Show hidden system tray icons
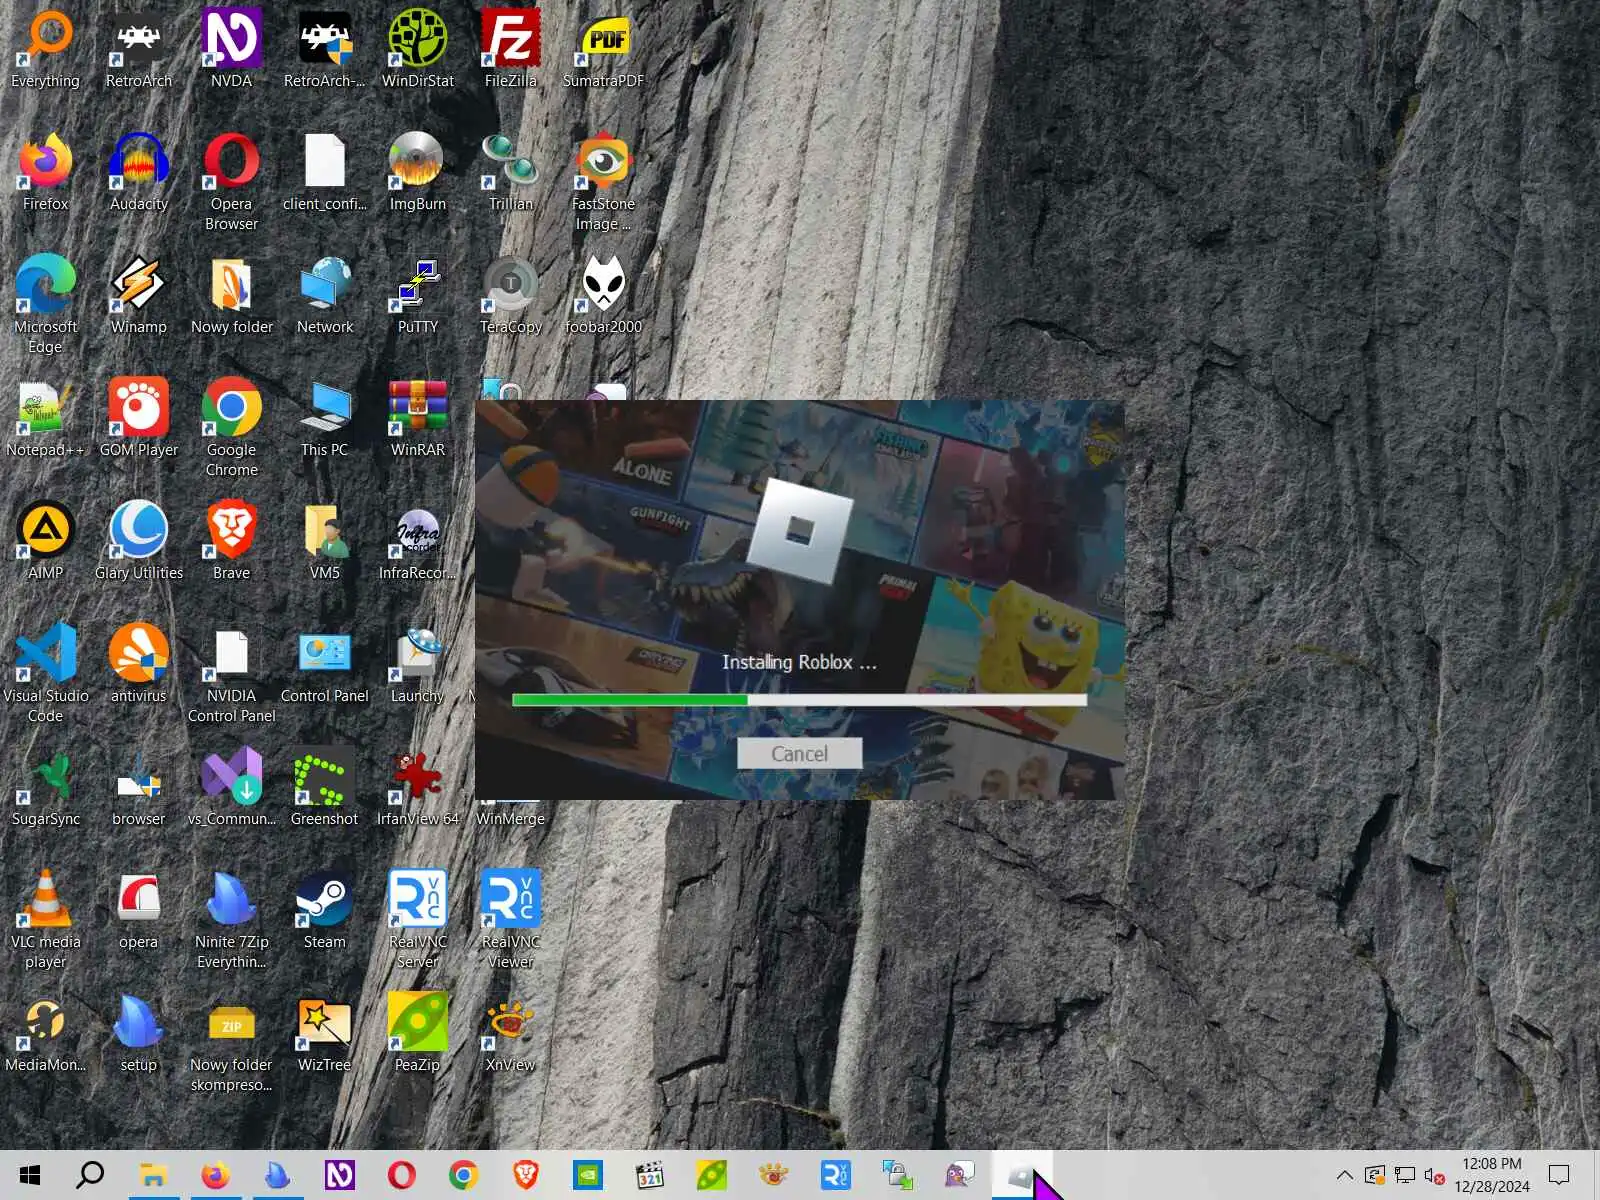 pos(1345,1175)
